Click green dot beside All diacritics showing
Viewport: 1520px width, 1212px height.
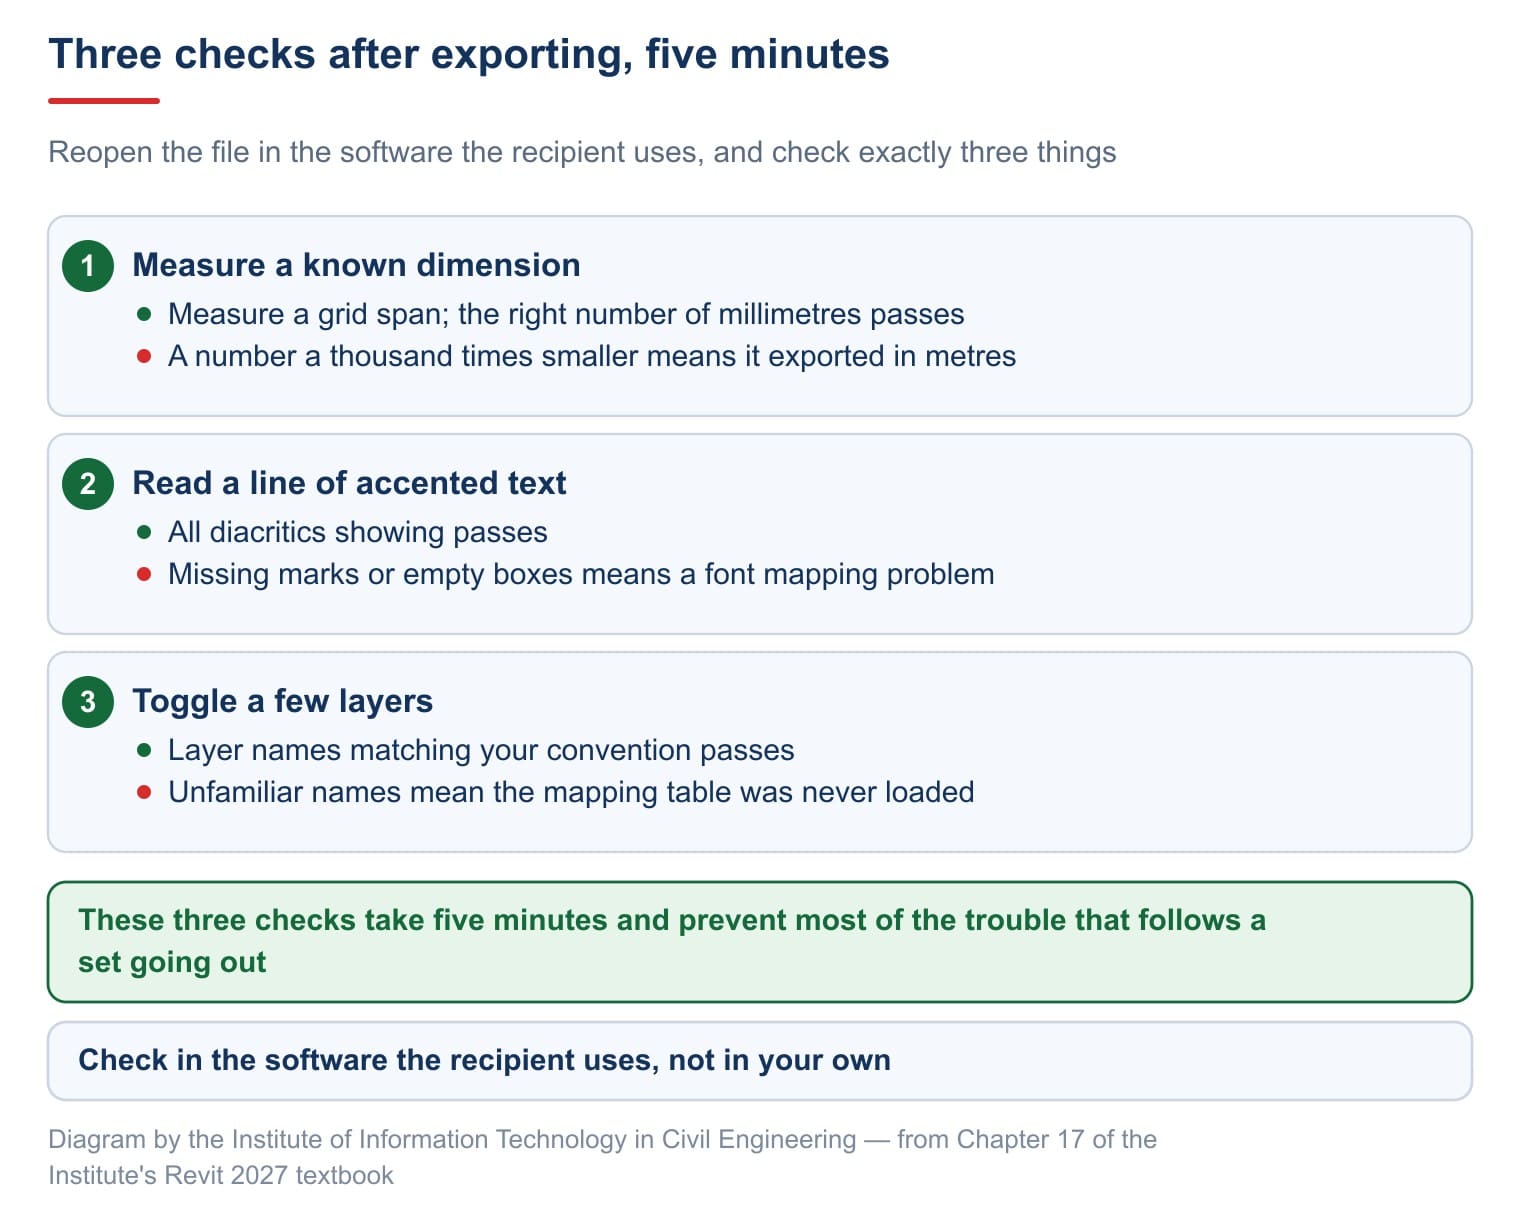click(x=144, y=532)
